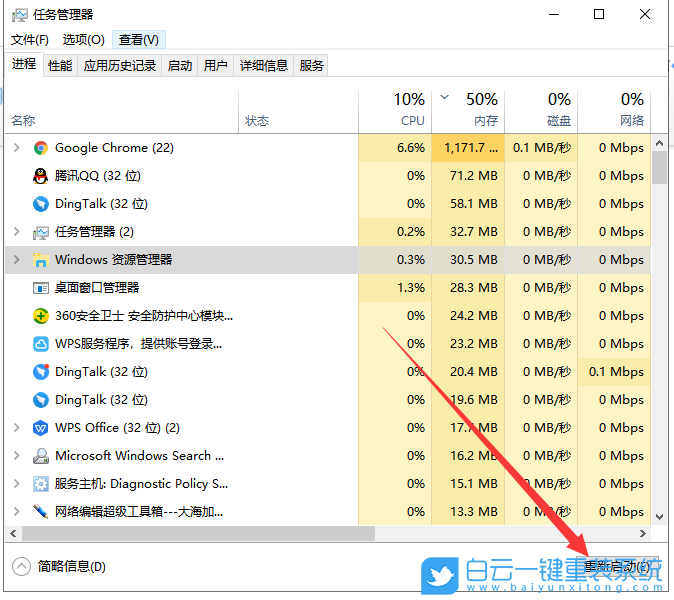Select the 桌面窗口管理器 process icon
The image size is (674, 600).
(41, 288)
